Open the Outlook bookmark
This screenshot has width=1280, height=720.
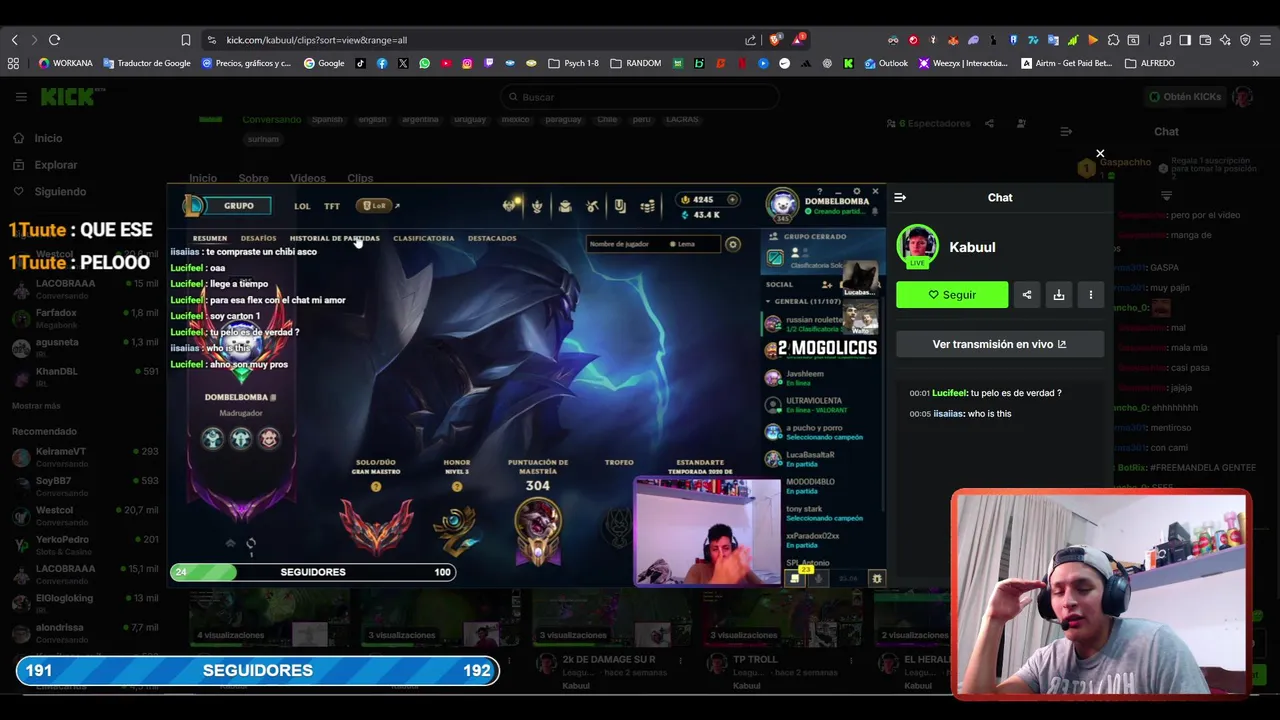[886, 63]
